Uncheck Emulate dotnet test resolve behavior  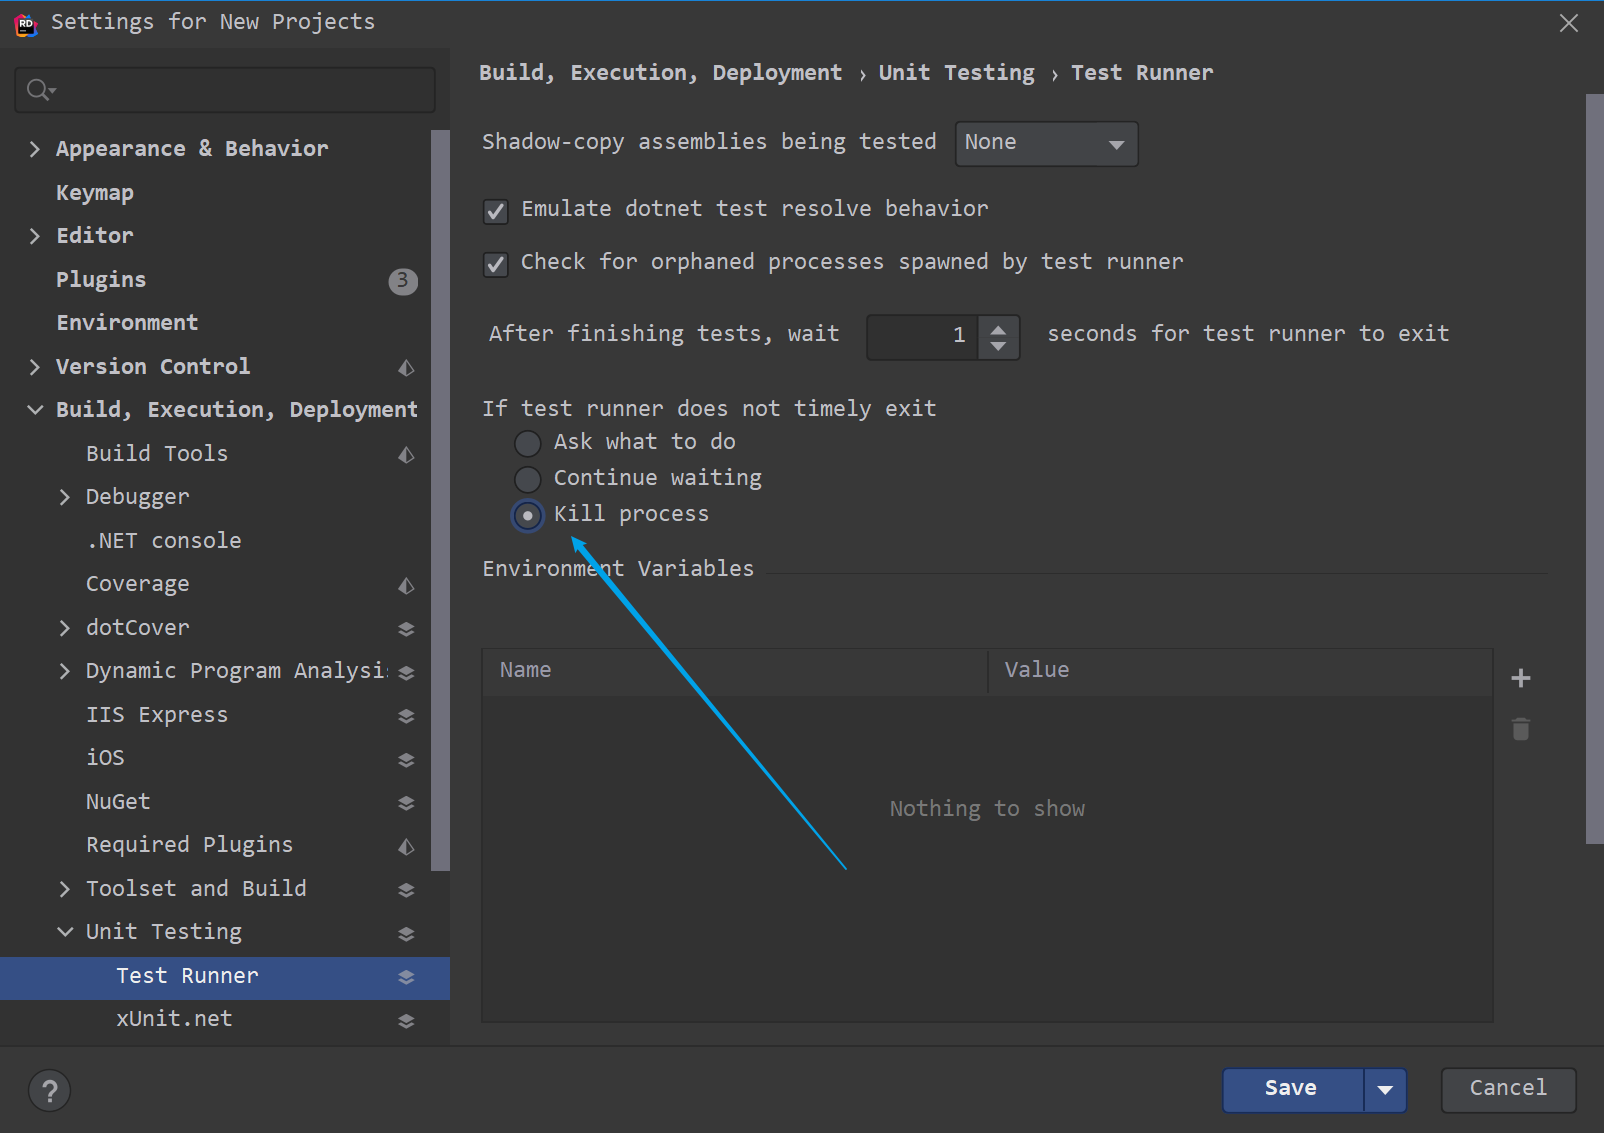tap(495, 210)
